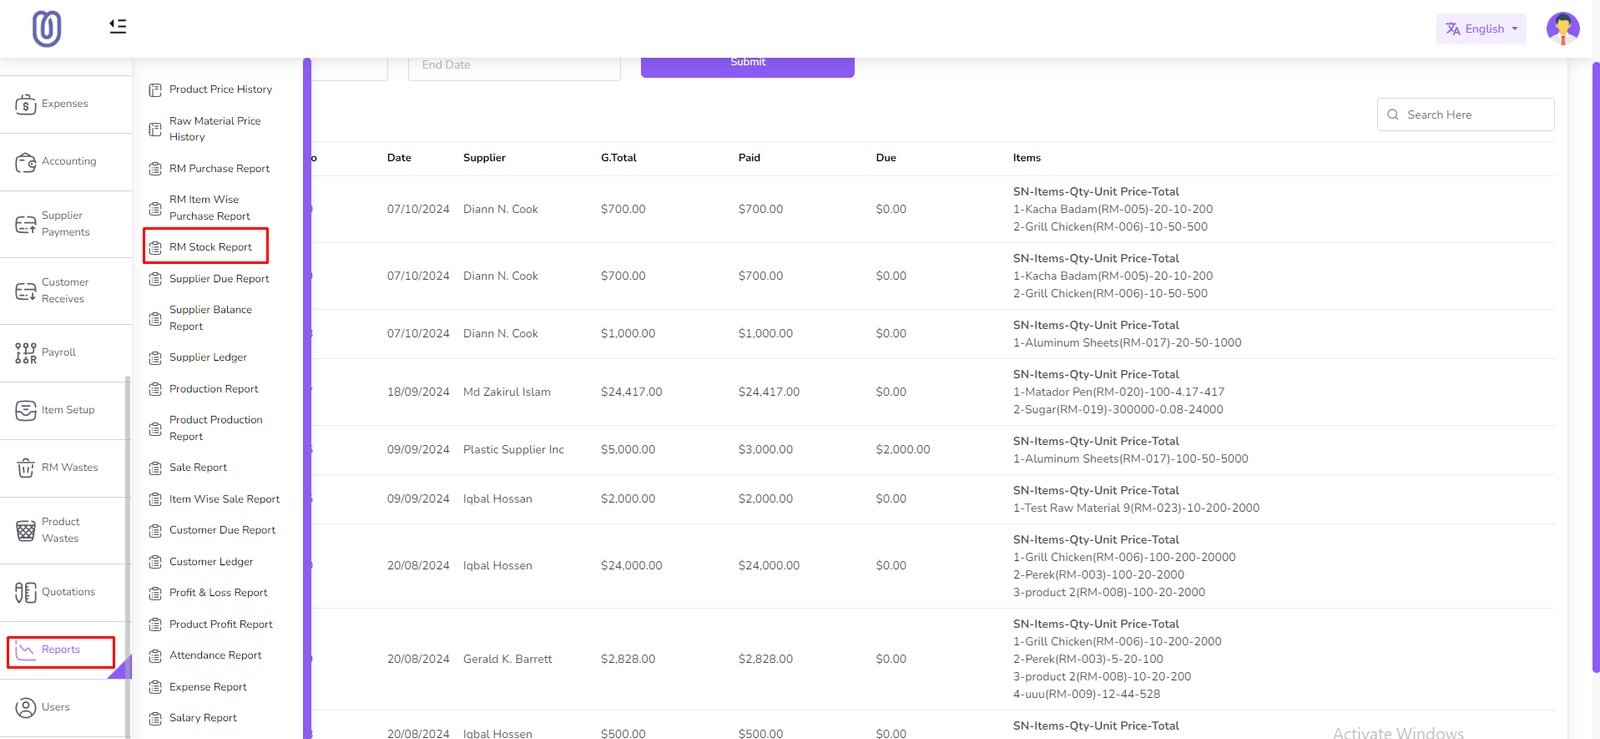Open the user profile avatar

click(x=1562, y=28)
